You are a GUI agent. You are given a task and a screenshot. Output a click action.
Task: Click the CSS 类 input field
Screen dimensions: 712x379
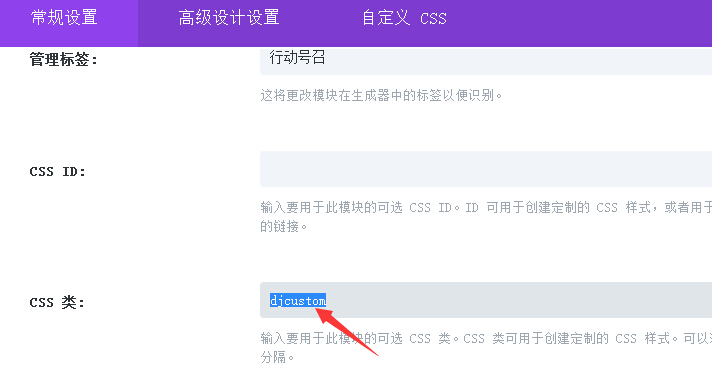(486, 300)
